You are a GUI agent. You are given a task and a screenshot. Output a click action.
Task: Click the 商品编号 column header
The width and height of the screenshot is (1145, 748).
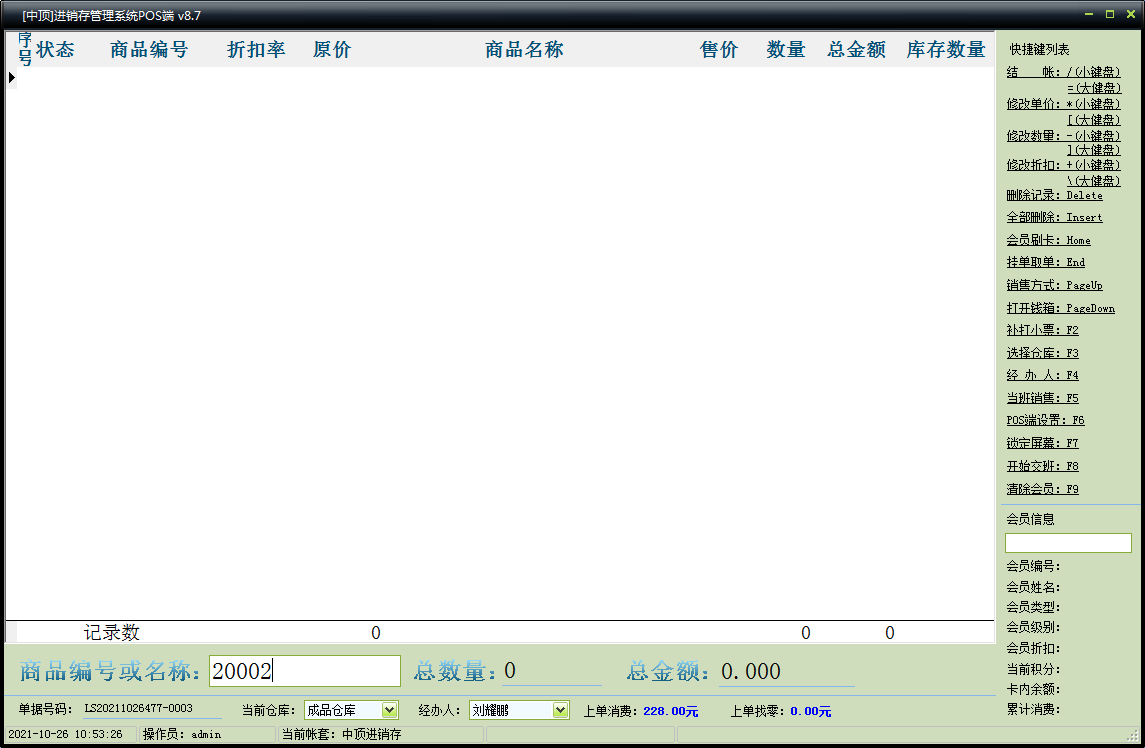[149, 50]
